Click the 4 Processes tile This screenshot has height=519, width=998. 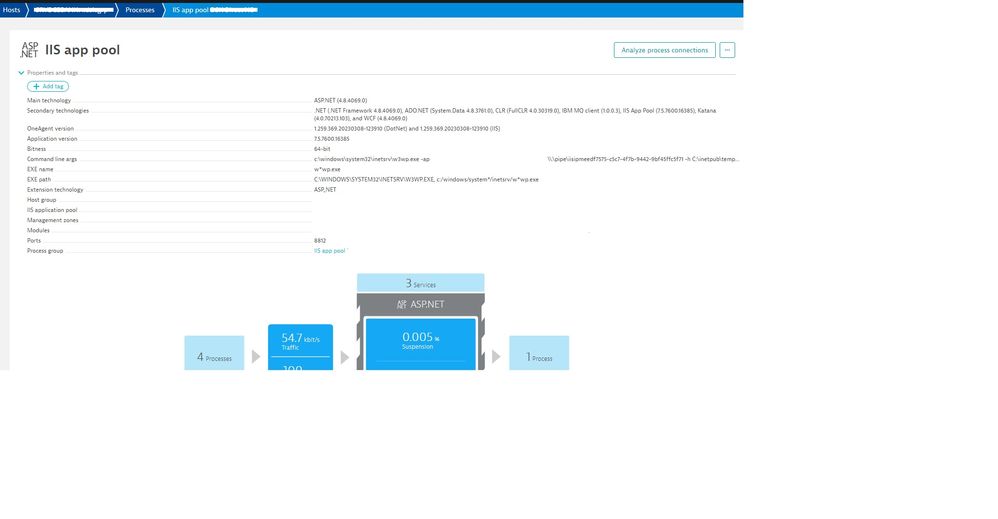click(214, 357)
